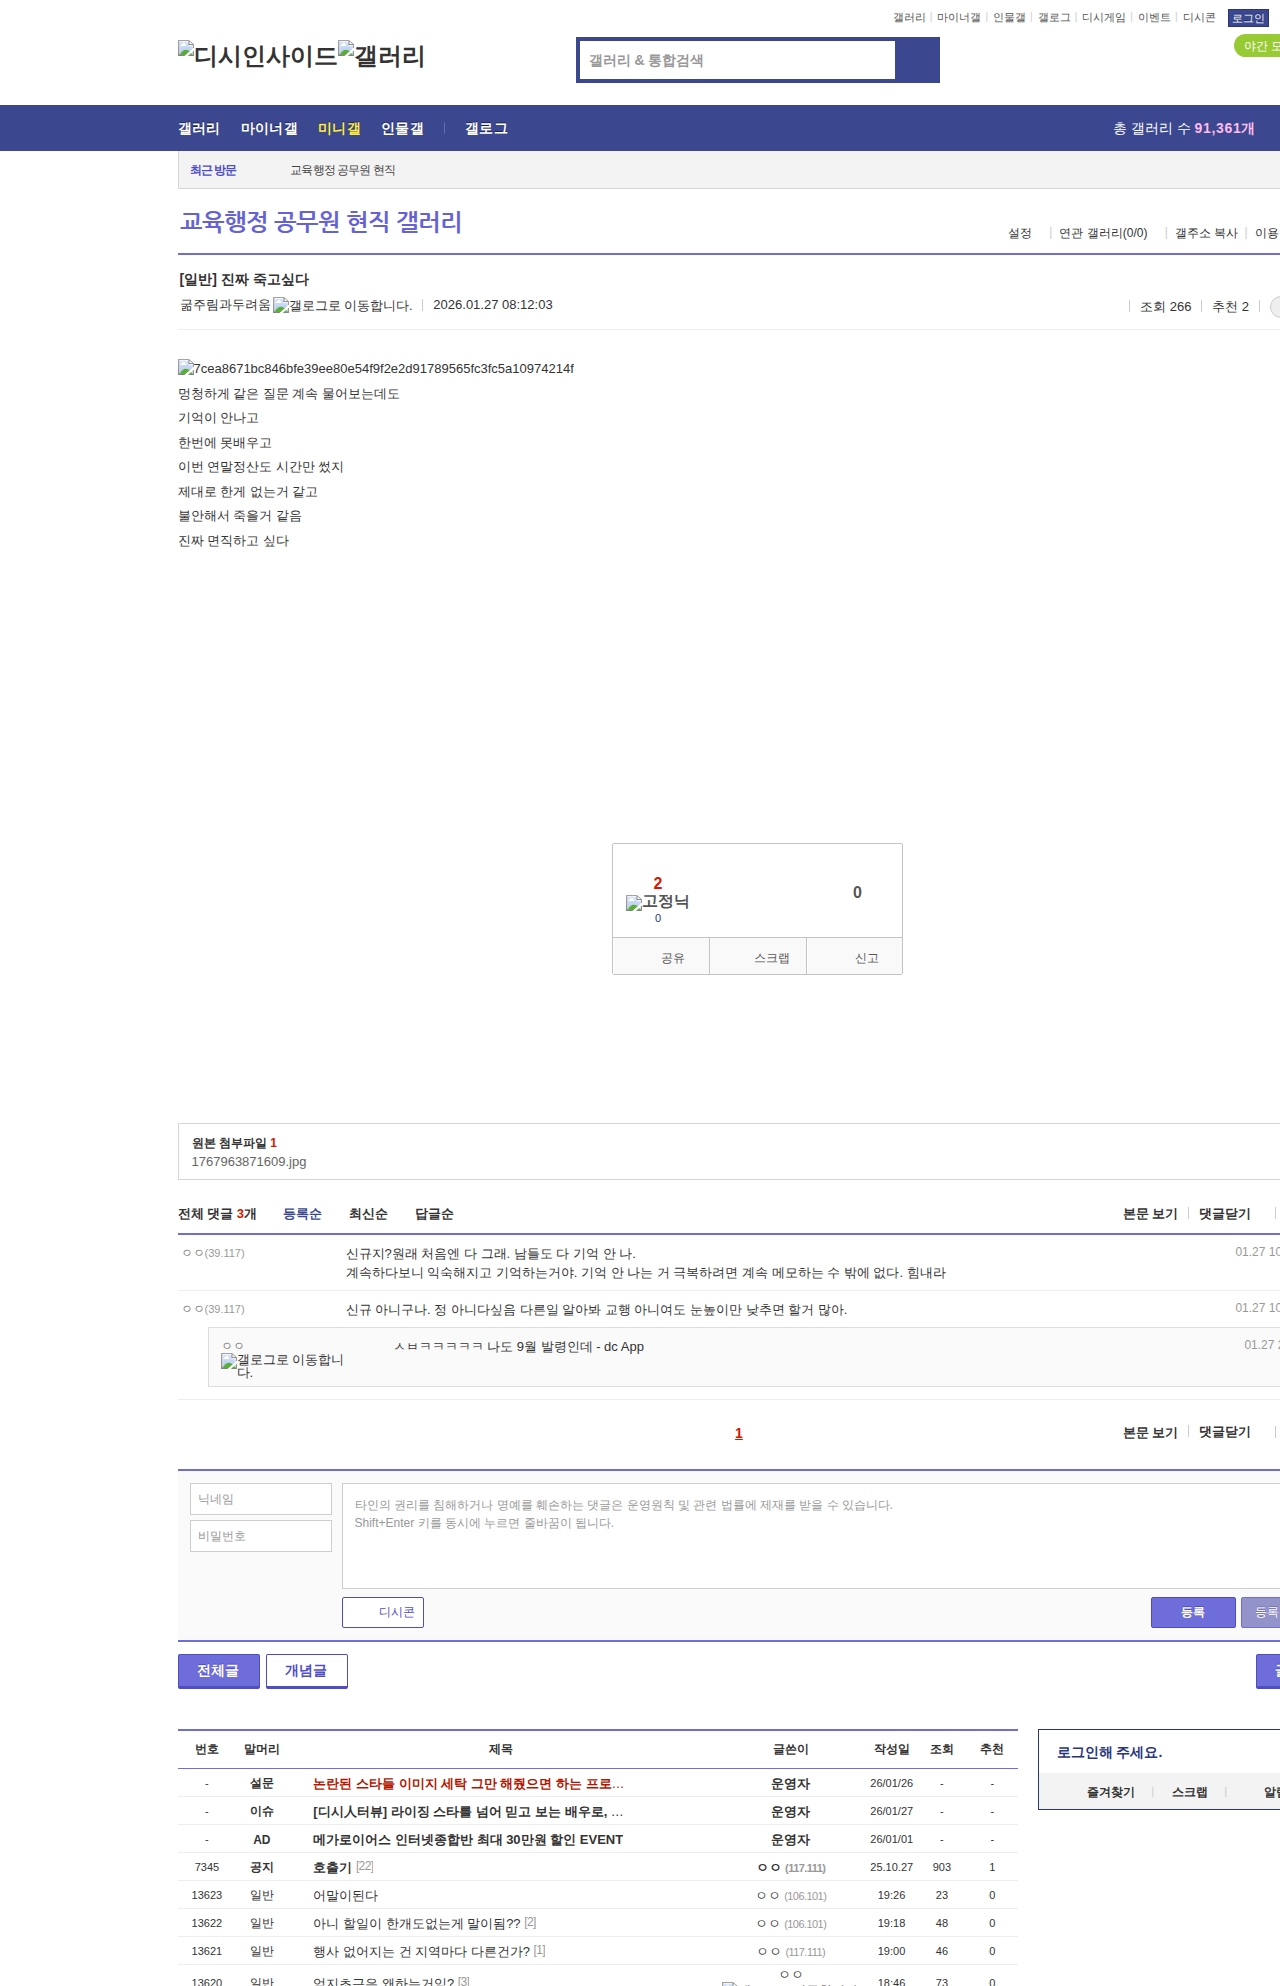Sort comments by 등록순
Image resolution: width=1280 pixels, height=1986 pixels.
[302, 1214]
